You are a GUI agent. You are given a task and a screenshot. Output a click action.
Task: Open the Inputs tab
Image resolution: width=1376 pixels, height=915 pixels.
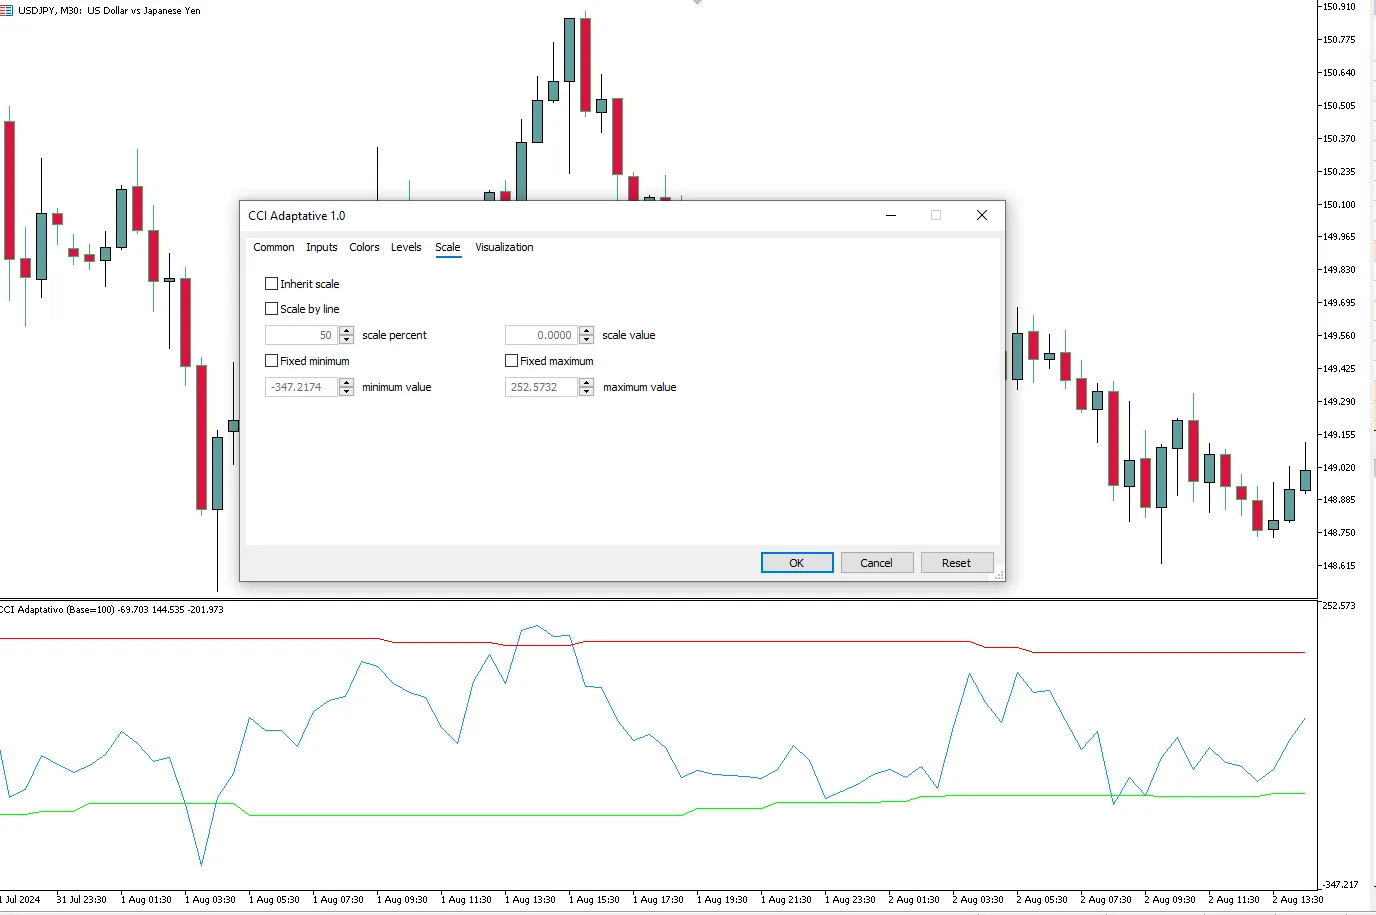pyautogui.click(x=321, y=247)
